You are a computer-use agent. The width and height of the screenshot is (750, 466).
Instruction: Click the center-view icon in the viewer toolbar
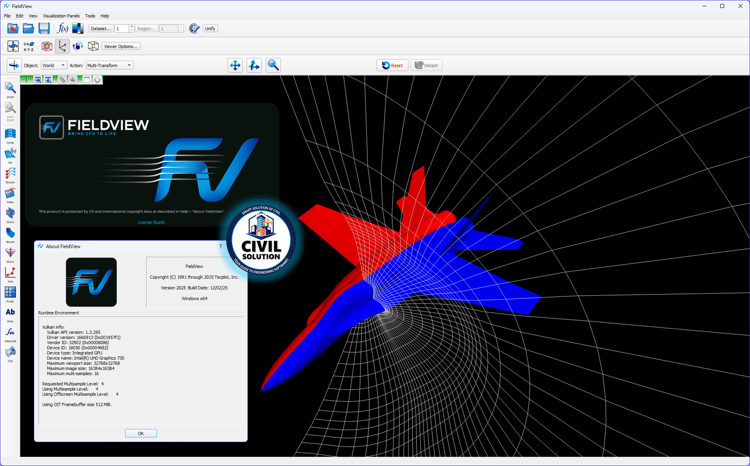coord(13,46)
